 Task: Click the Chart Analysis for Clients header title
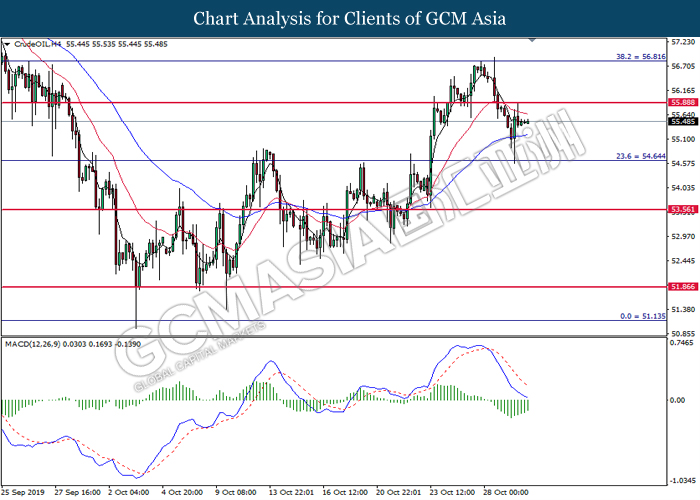pos(350,19)
